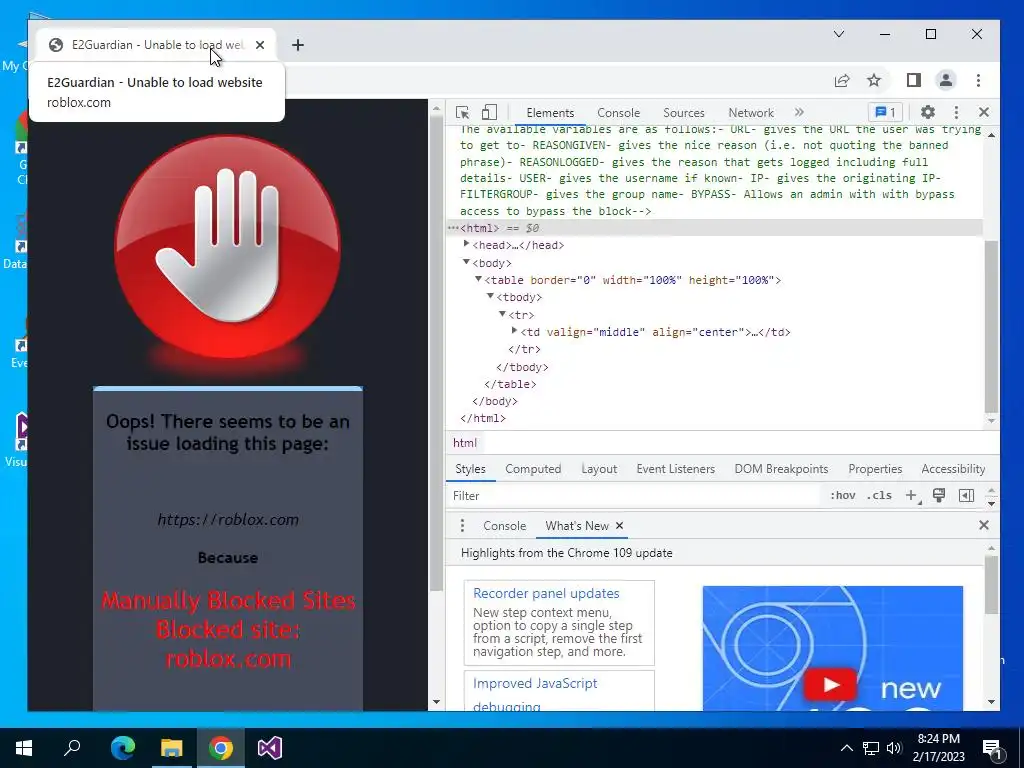Show hidden system tray icons
This screenshot has width=1024, height=768.
click(x=846, y=748)
